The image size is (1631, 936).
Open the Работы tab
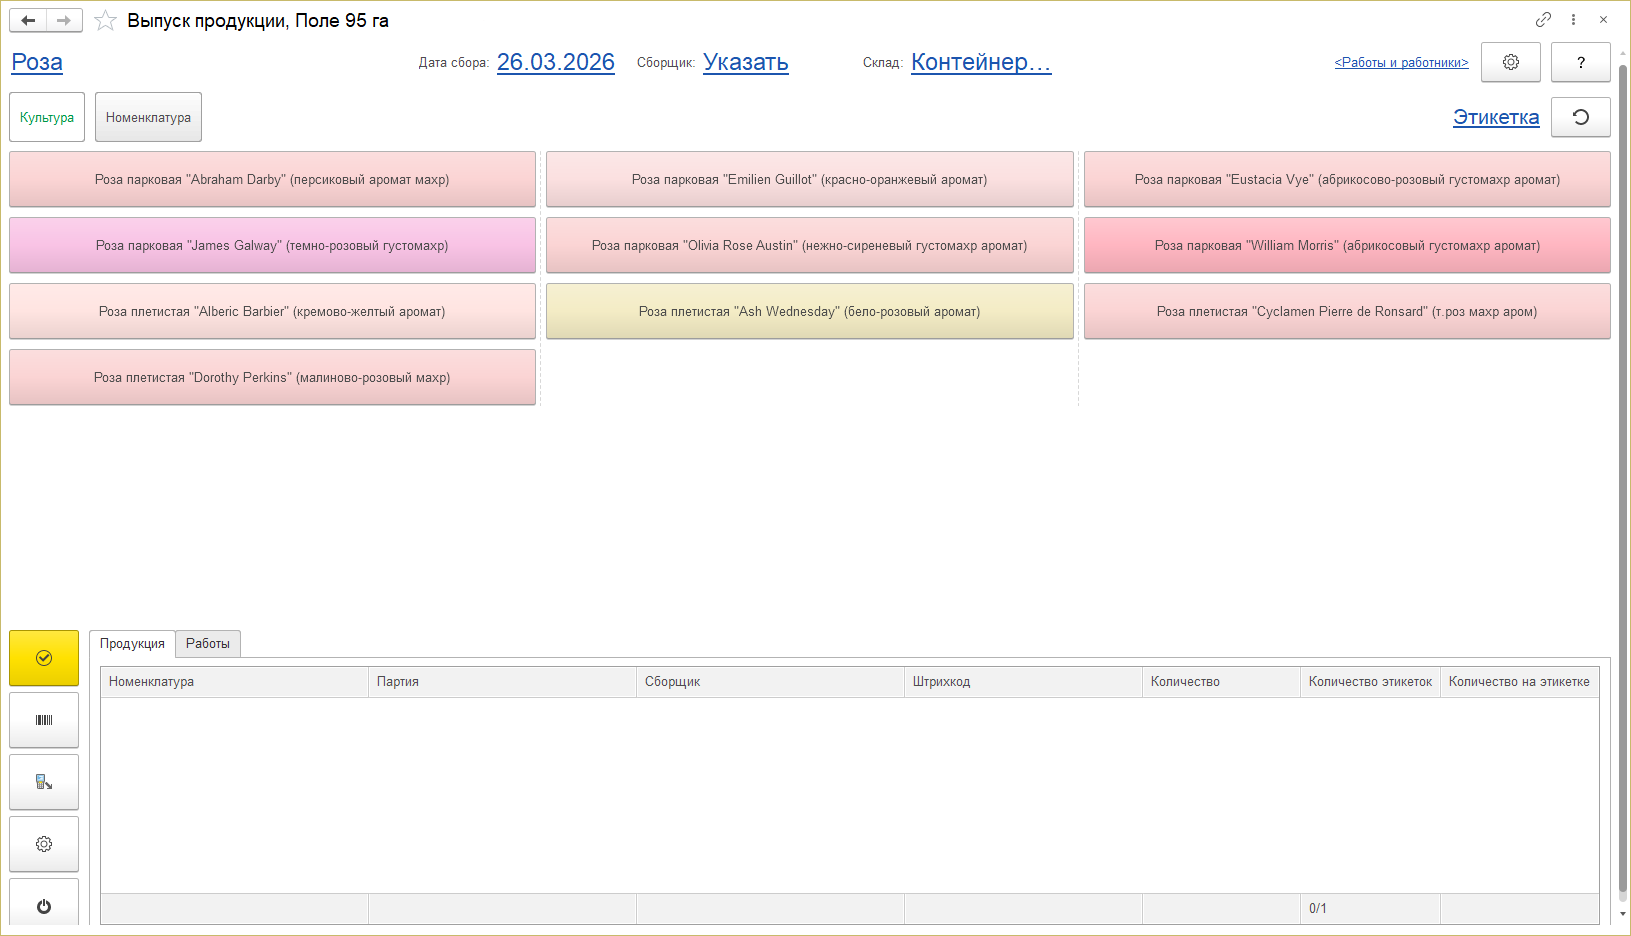tap(208, 644)
